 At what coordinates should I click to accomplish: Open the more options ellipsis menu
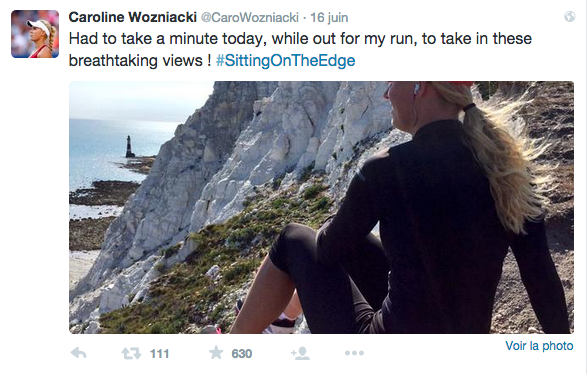pyautogui.click(x=354, y=353)
